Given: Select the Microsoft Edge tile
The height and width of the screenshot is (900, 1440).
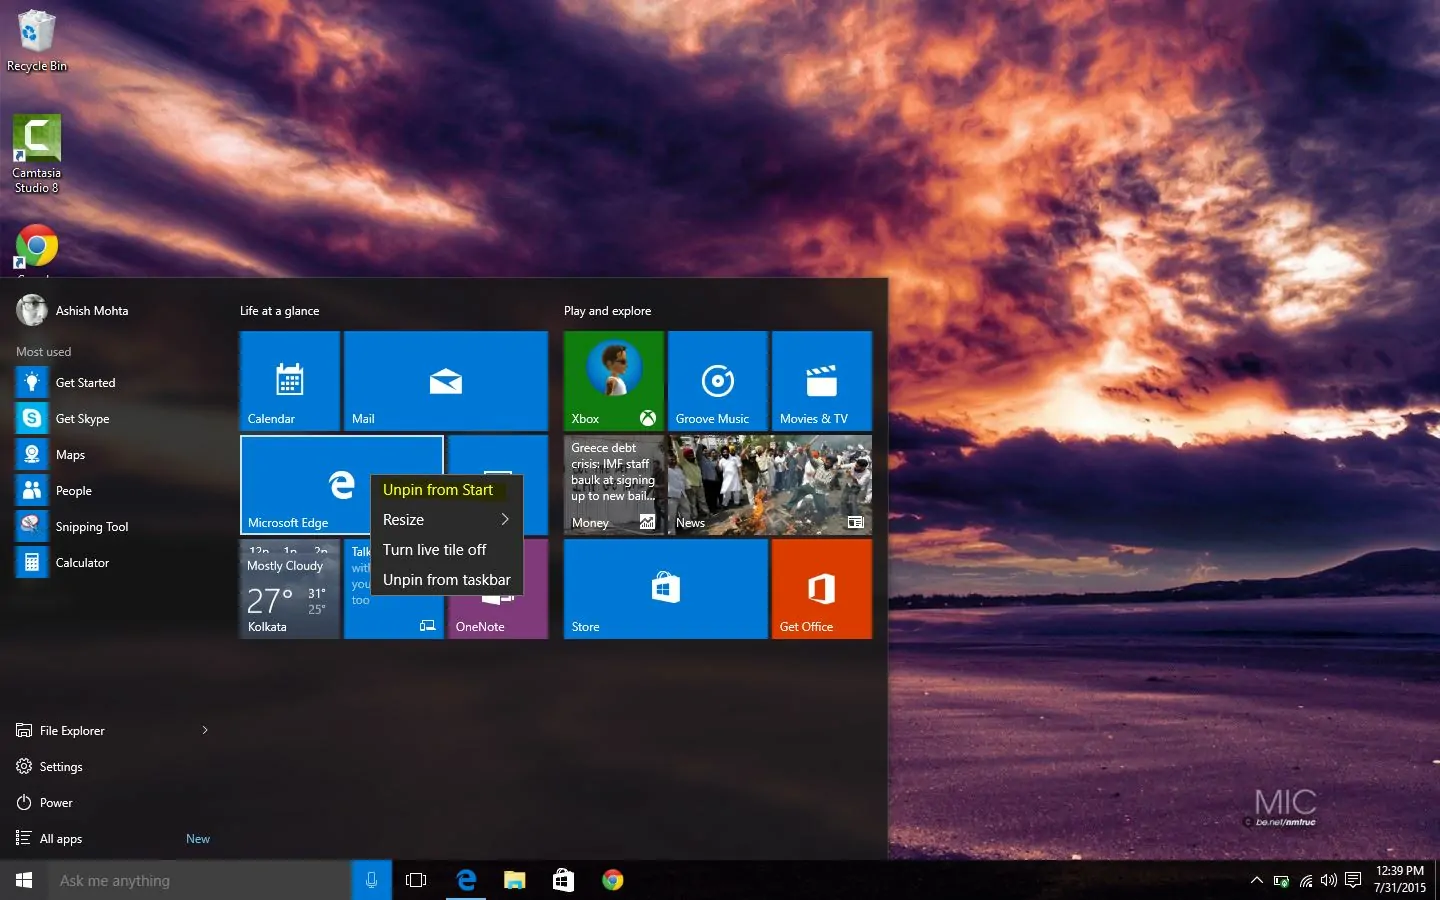Looking at the screenshot, I should click(305, 485).
